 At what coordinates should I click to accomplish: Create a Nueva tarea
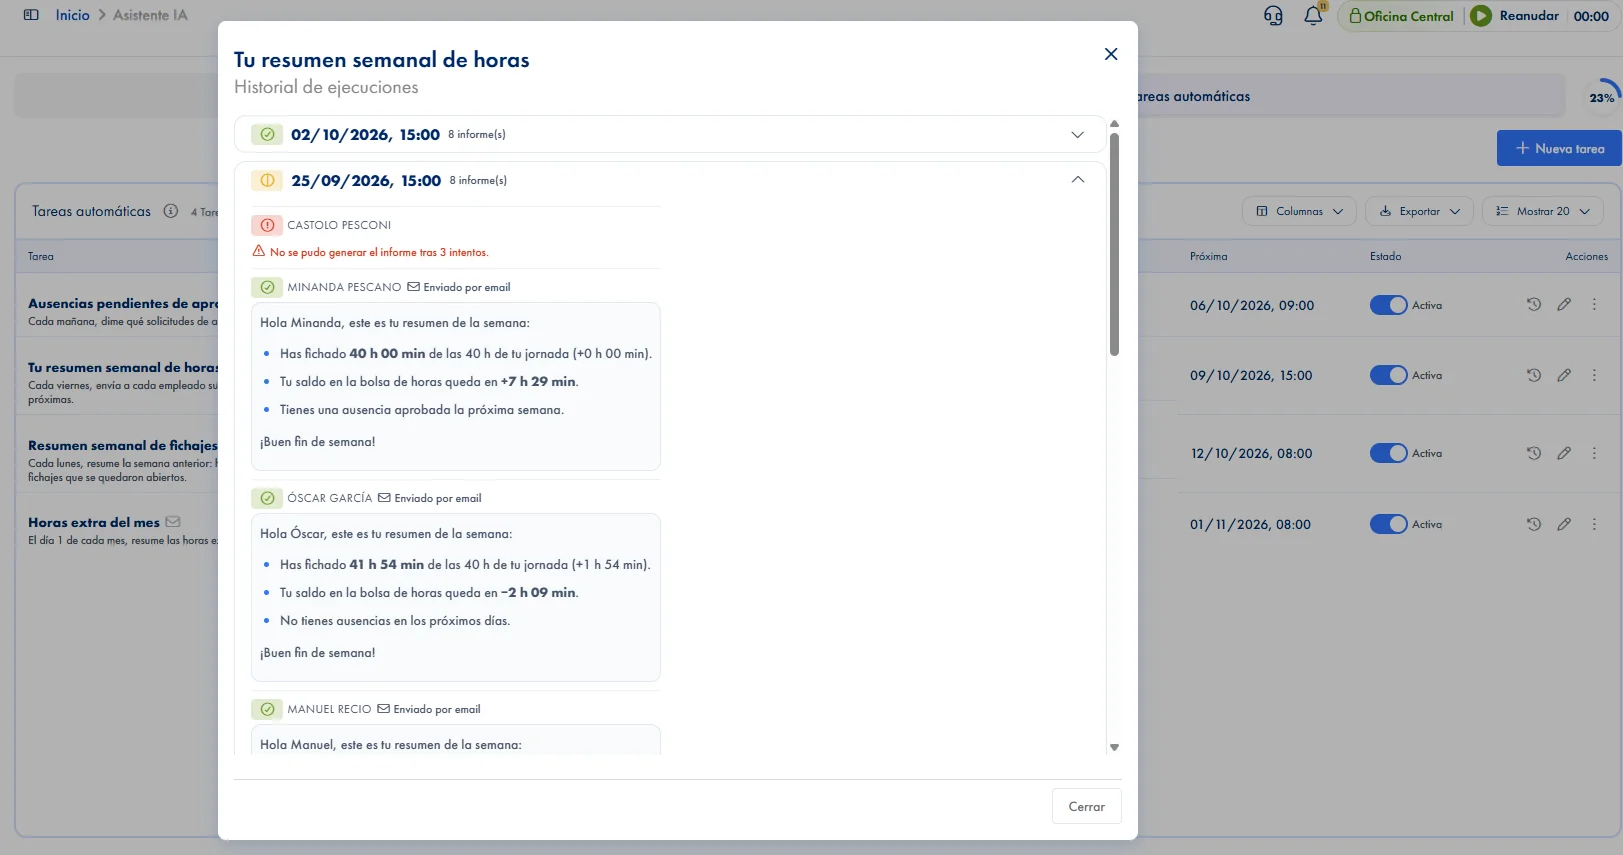tap(1559, 148)
